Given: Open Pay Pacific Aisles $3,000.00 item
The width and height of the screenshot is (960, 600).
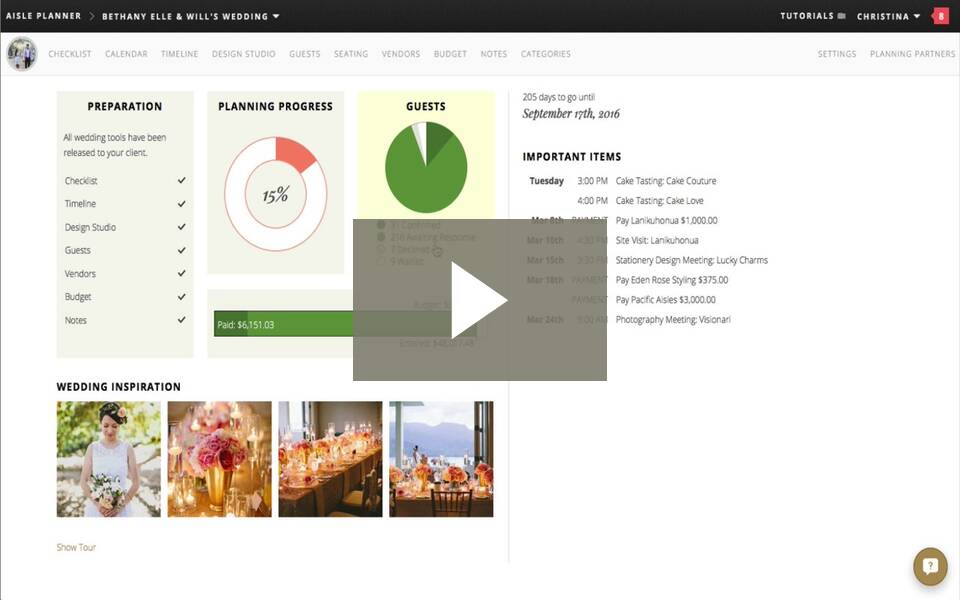Looking at the screenshot, I should click(x=666, y=299).
